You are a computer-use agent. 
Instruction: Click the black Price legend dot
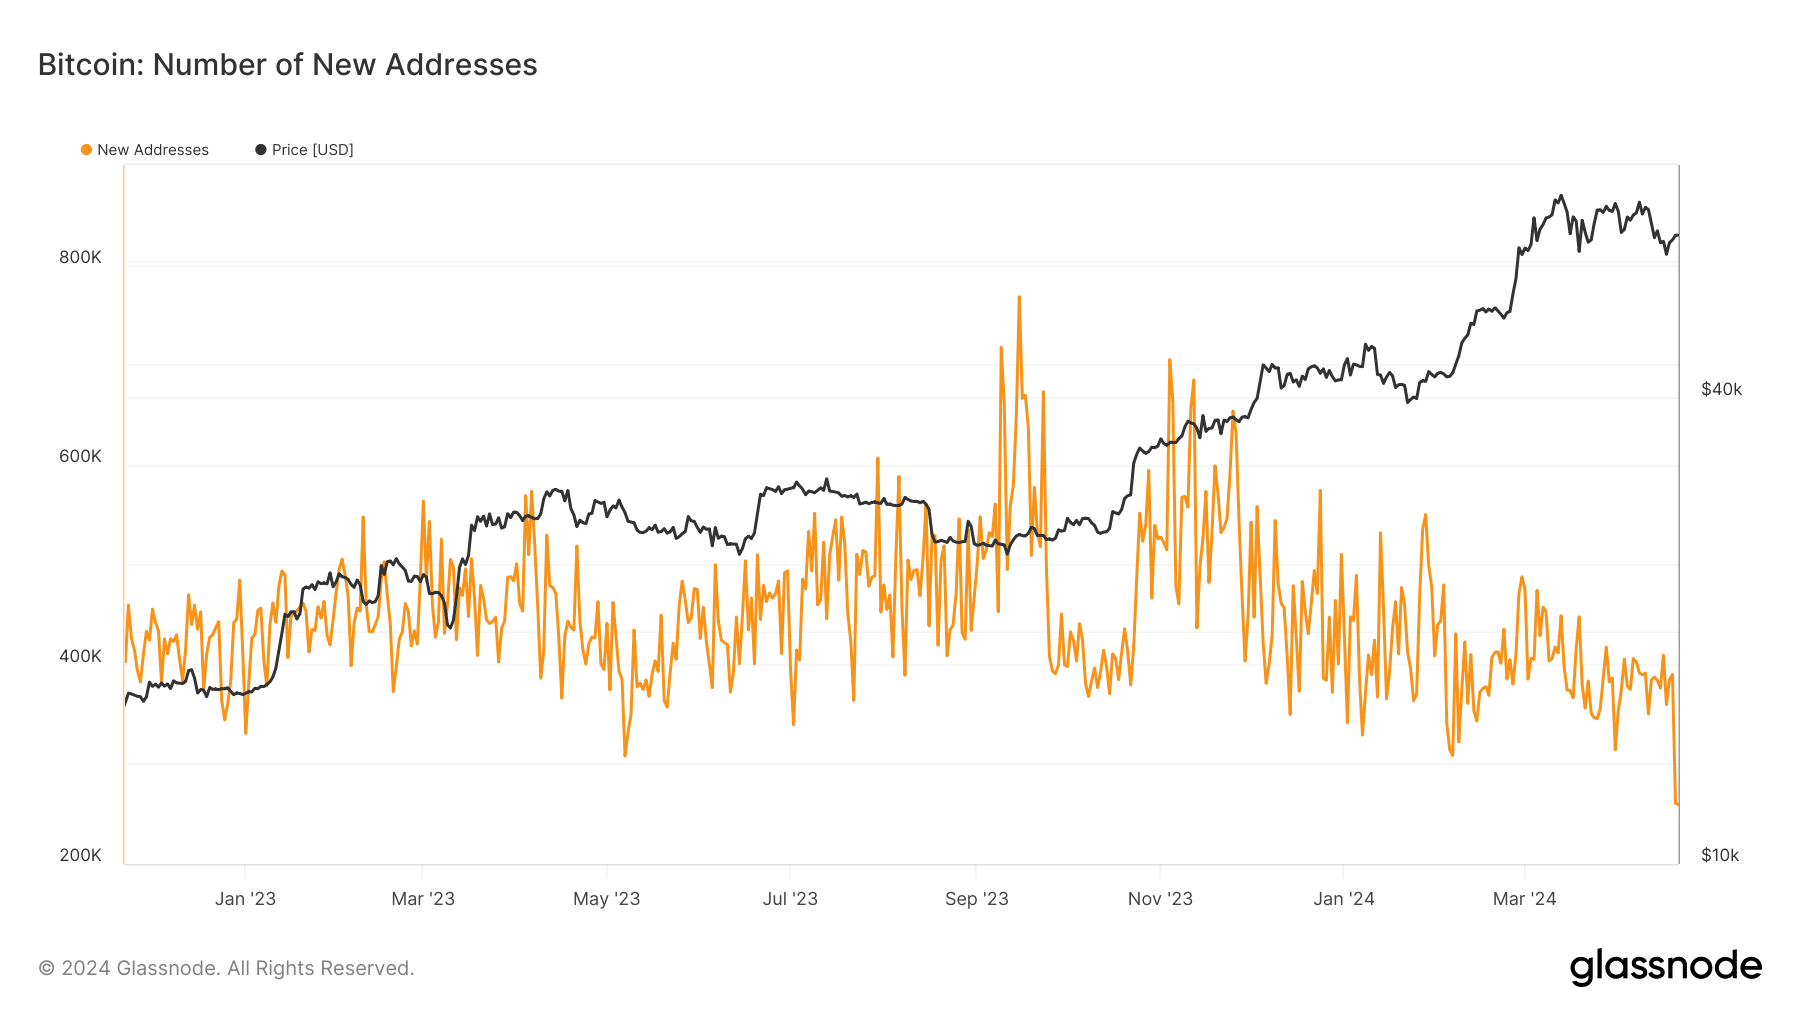[x=261, y=150]
